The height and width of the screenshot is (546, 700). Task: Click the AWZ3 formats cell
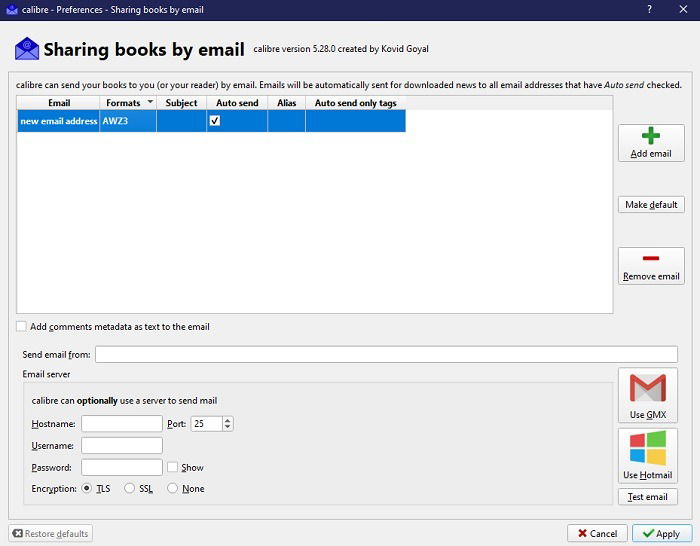pyautogui.click(x=128, y=121)
